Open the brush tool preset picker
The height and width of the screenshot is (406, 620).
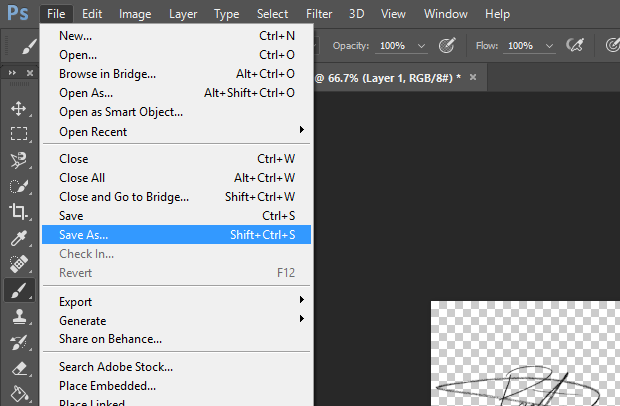click(x=29, y=46)
